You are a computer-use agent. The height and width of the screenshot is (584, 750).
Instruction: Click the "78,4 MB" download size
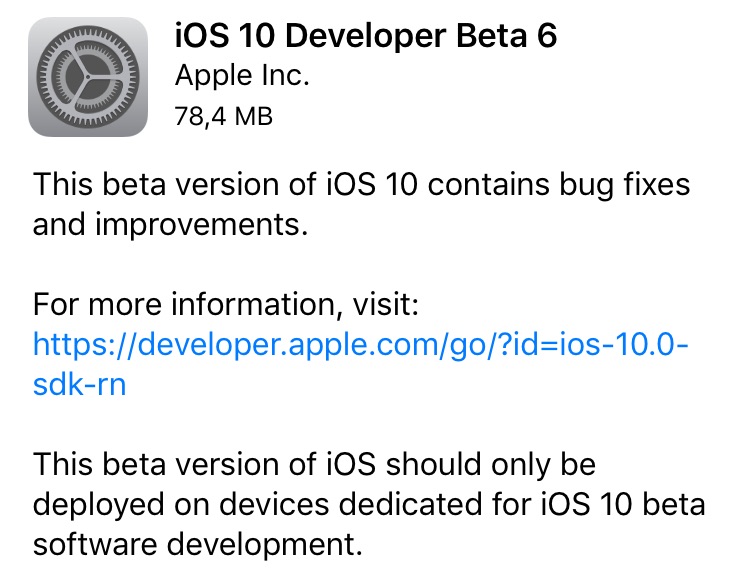224,115
